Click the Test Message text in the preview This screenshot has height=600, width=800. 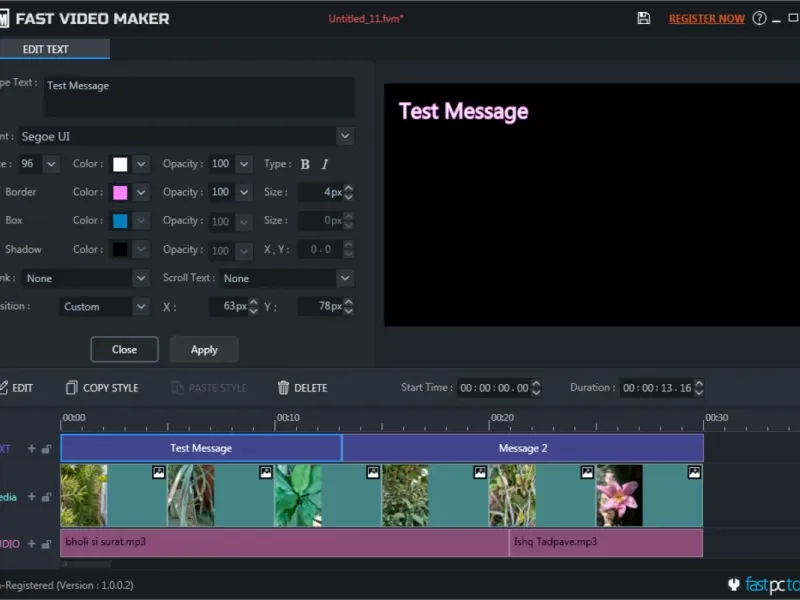[x=463, y=111]
